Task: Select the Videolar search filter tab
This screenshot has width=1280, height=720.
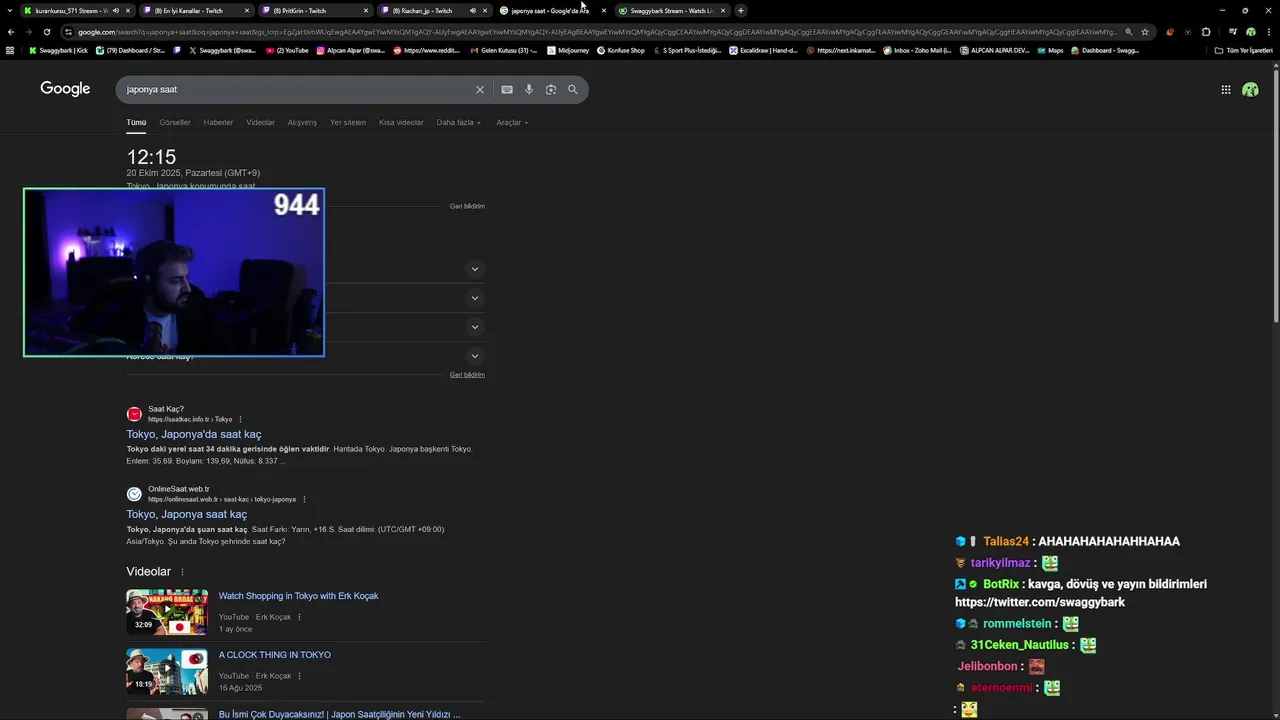Action: coord(260,122)
